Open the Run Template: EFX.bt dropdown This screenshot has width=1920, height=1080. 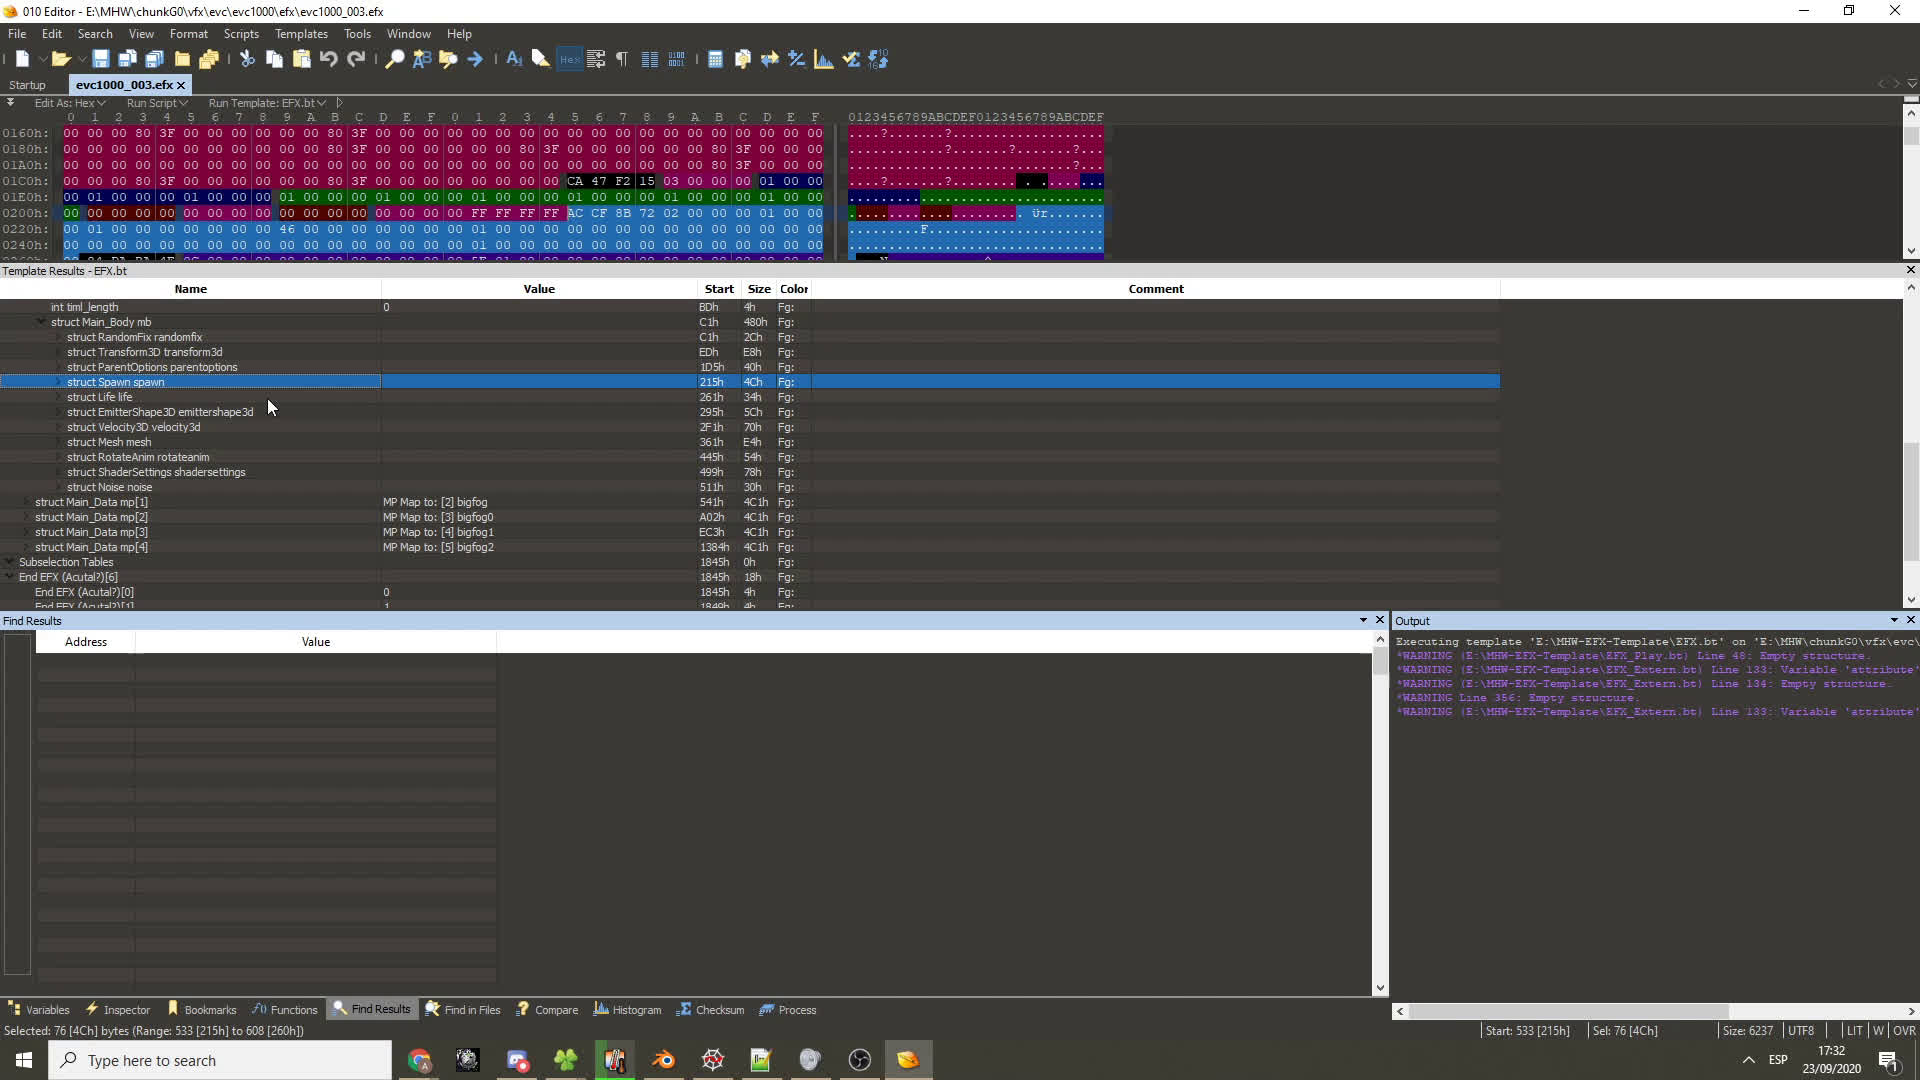267,103
